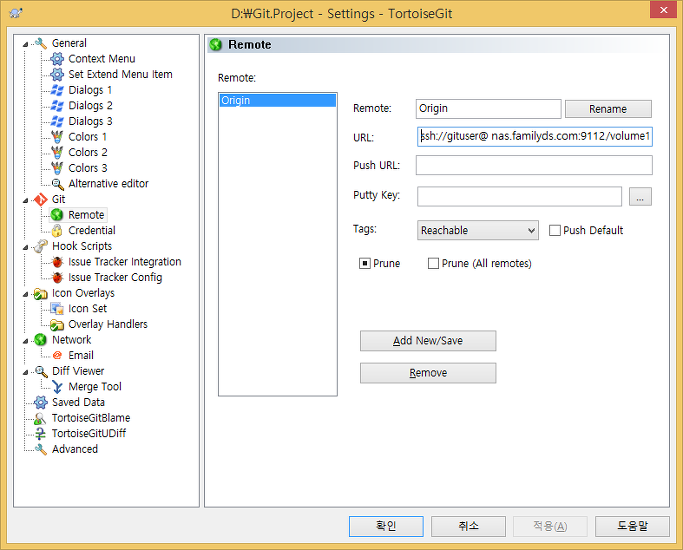Viewport: 683px width, 550px height.
Task: Click the Colors 3 palette icon
Action: tap(57, 168)
